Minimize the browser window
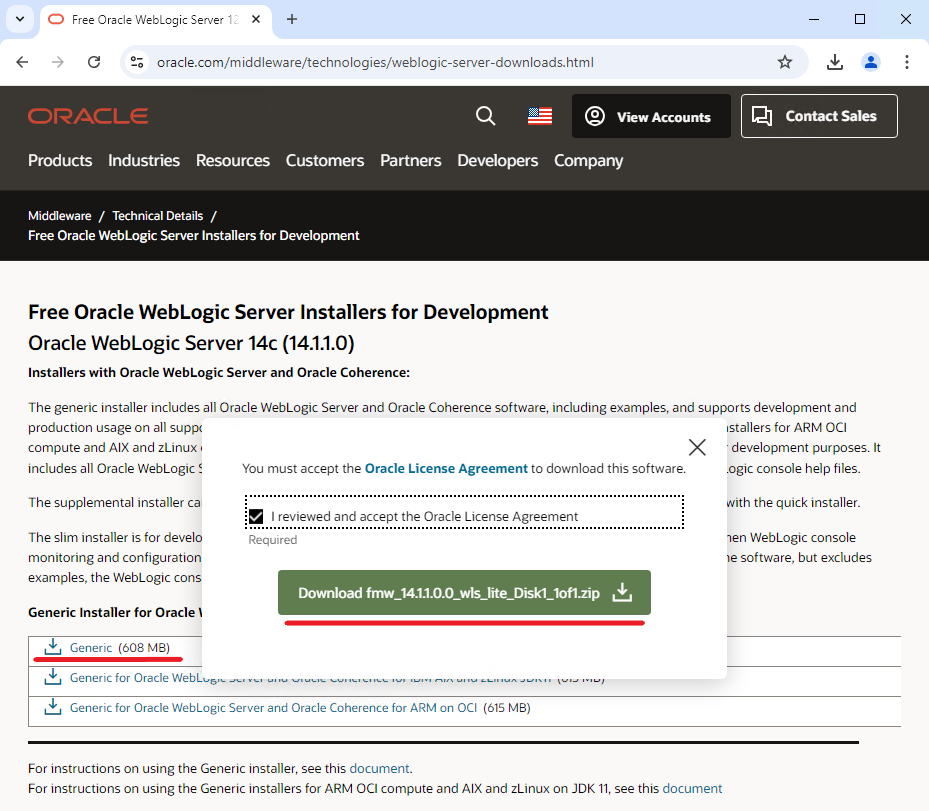 (x=814, y=20)
